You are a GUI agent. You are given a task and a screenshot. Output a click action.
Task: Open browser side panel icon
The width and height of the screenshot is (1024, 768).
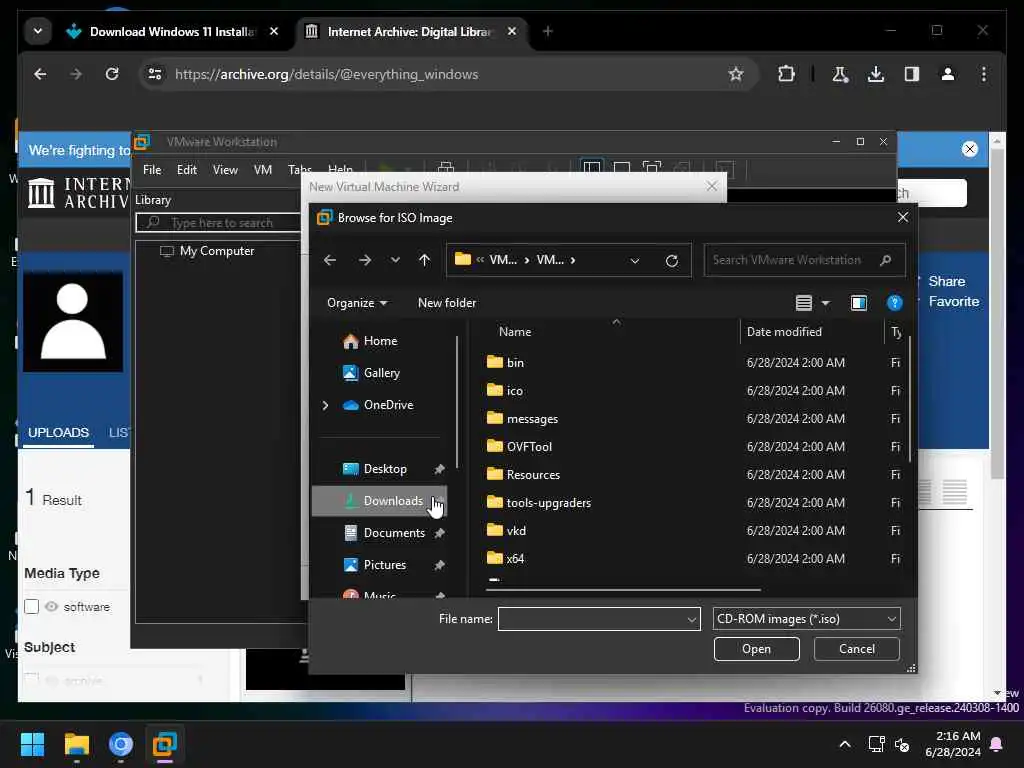[x=912, y=74]
